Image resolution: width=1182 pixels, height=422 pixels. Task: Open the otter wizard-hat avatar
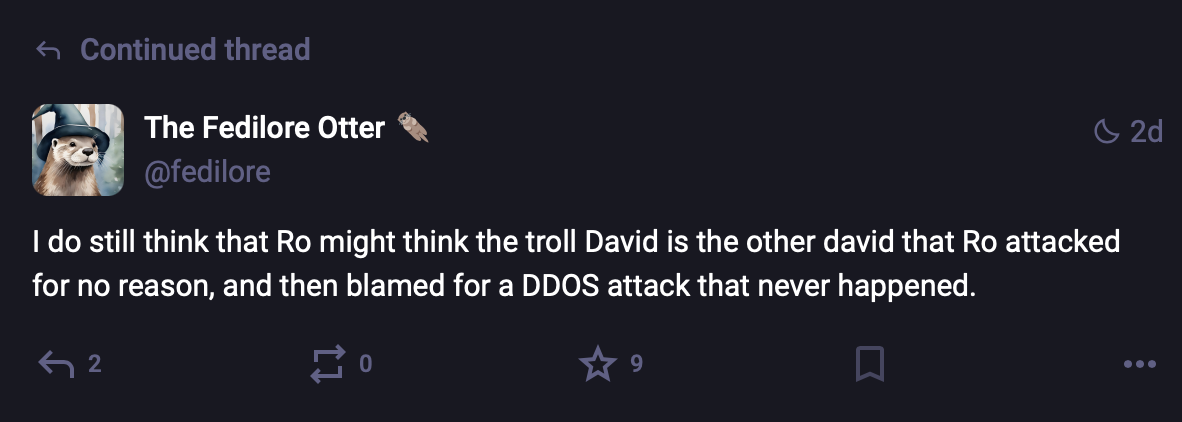tap(78, 150)
